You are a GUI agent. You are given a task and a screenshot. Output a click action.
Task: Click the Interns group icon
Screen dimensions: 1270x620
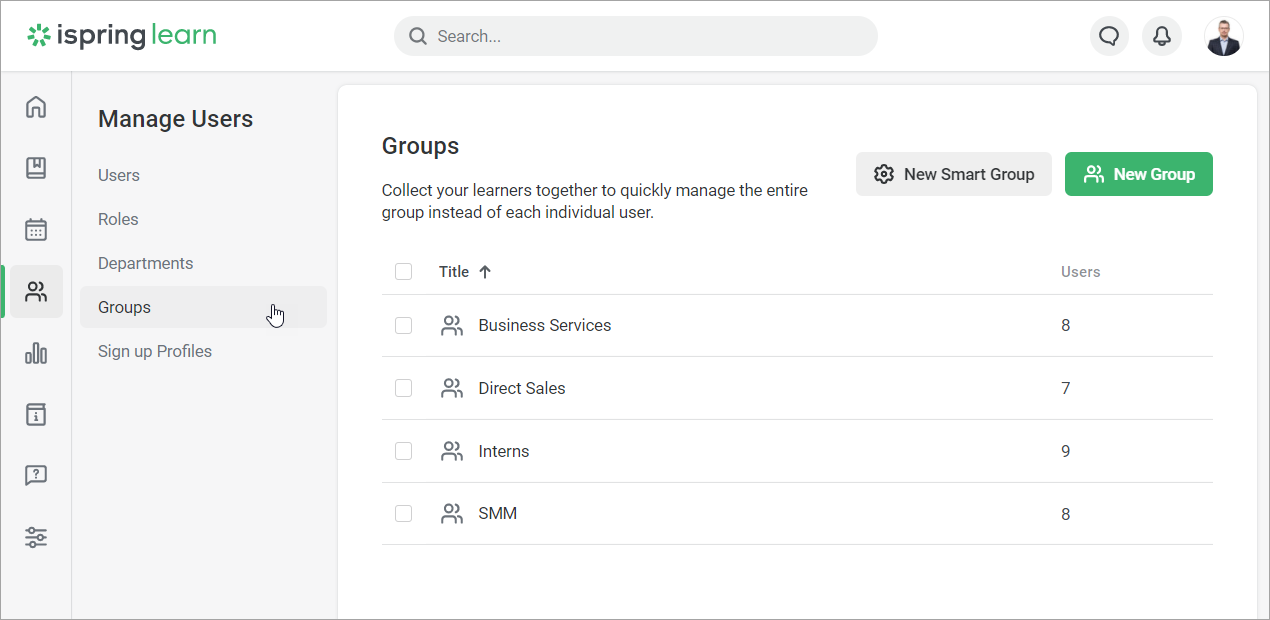[x=452, y=451]
